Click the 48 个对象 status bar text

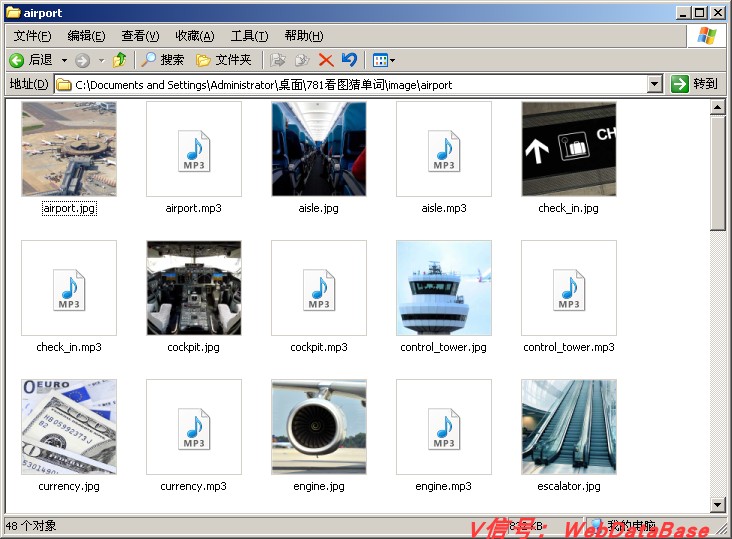point(31,526)
